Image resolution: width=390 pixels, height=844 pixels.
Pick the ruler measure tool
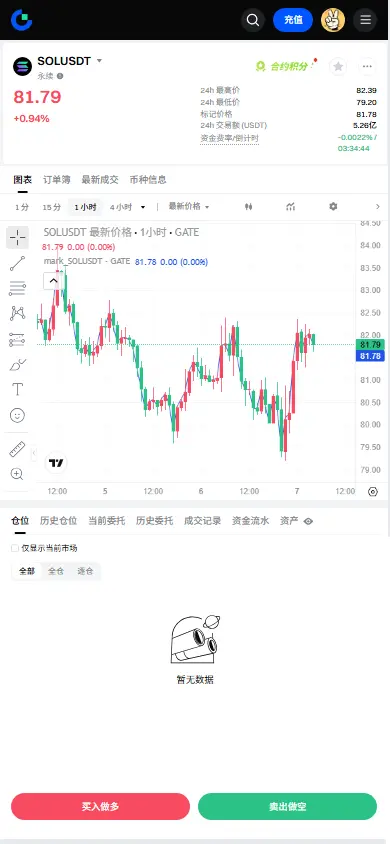point(17,449)
